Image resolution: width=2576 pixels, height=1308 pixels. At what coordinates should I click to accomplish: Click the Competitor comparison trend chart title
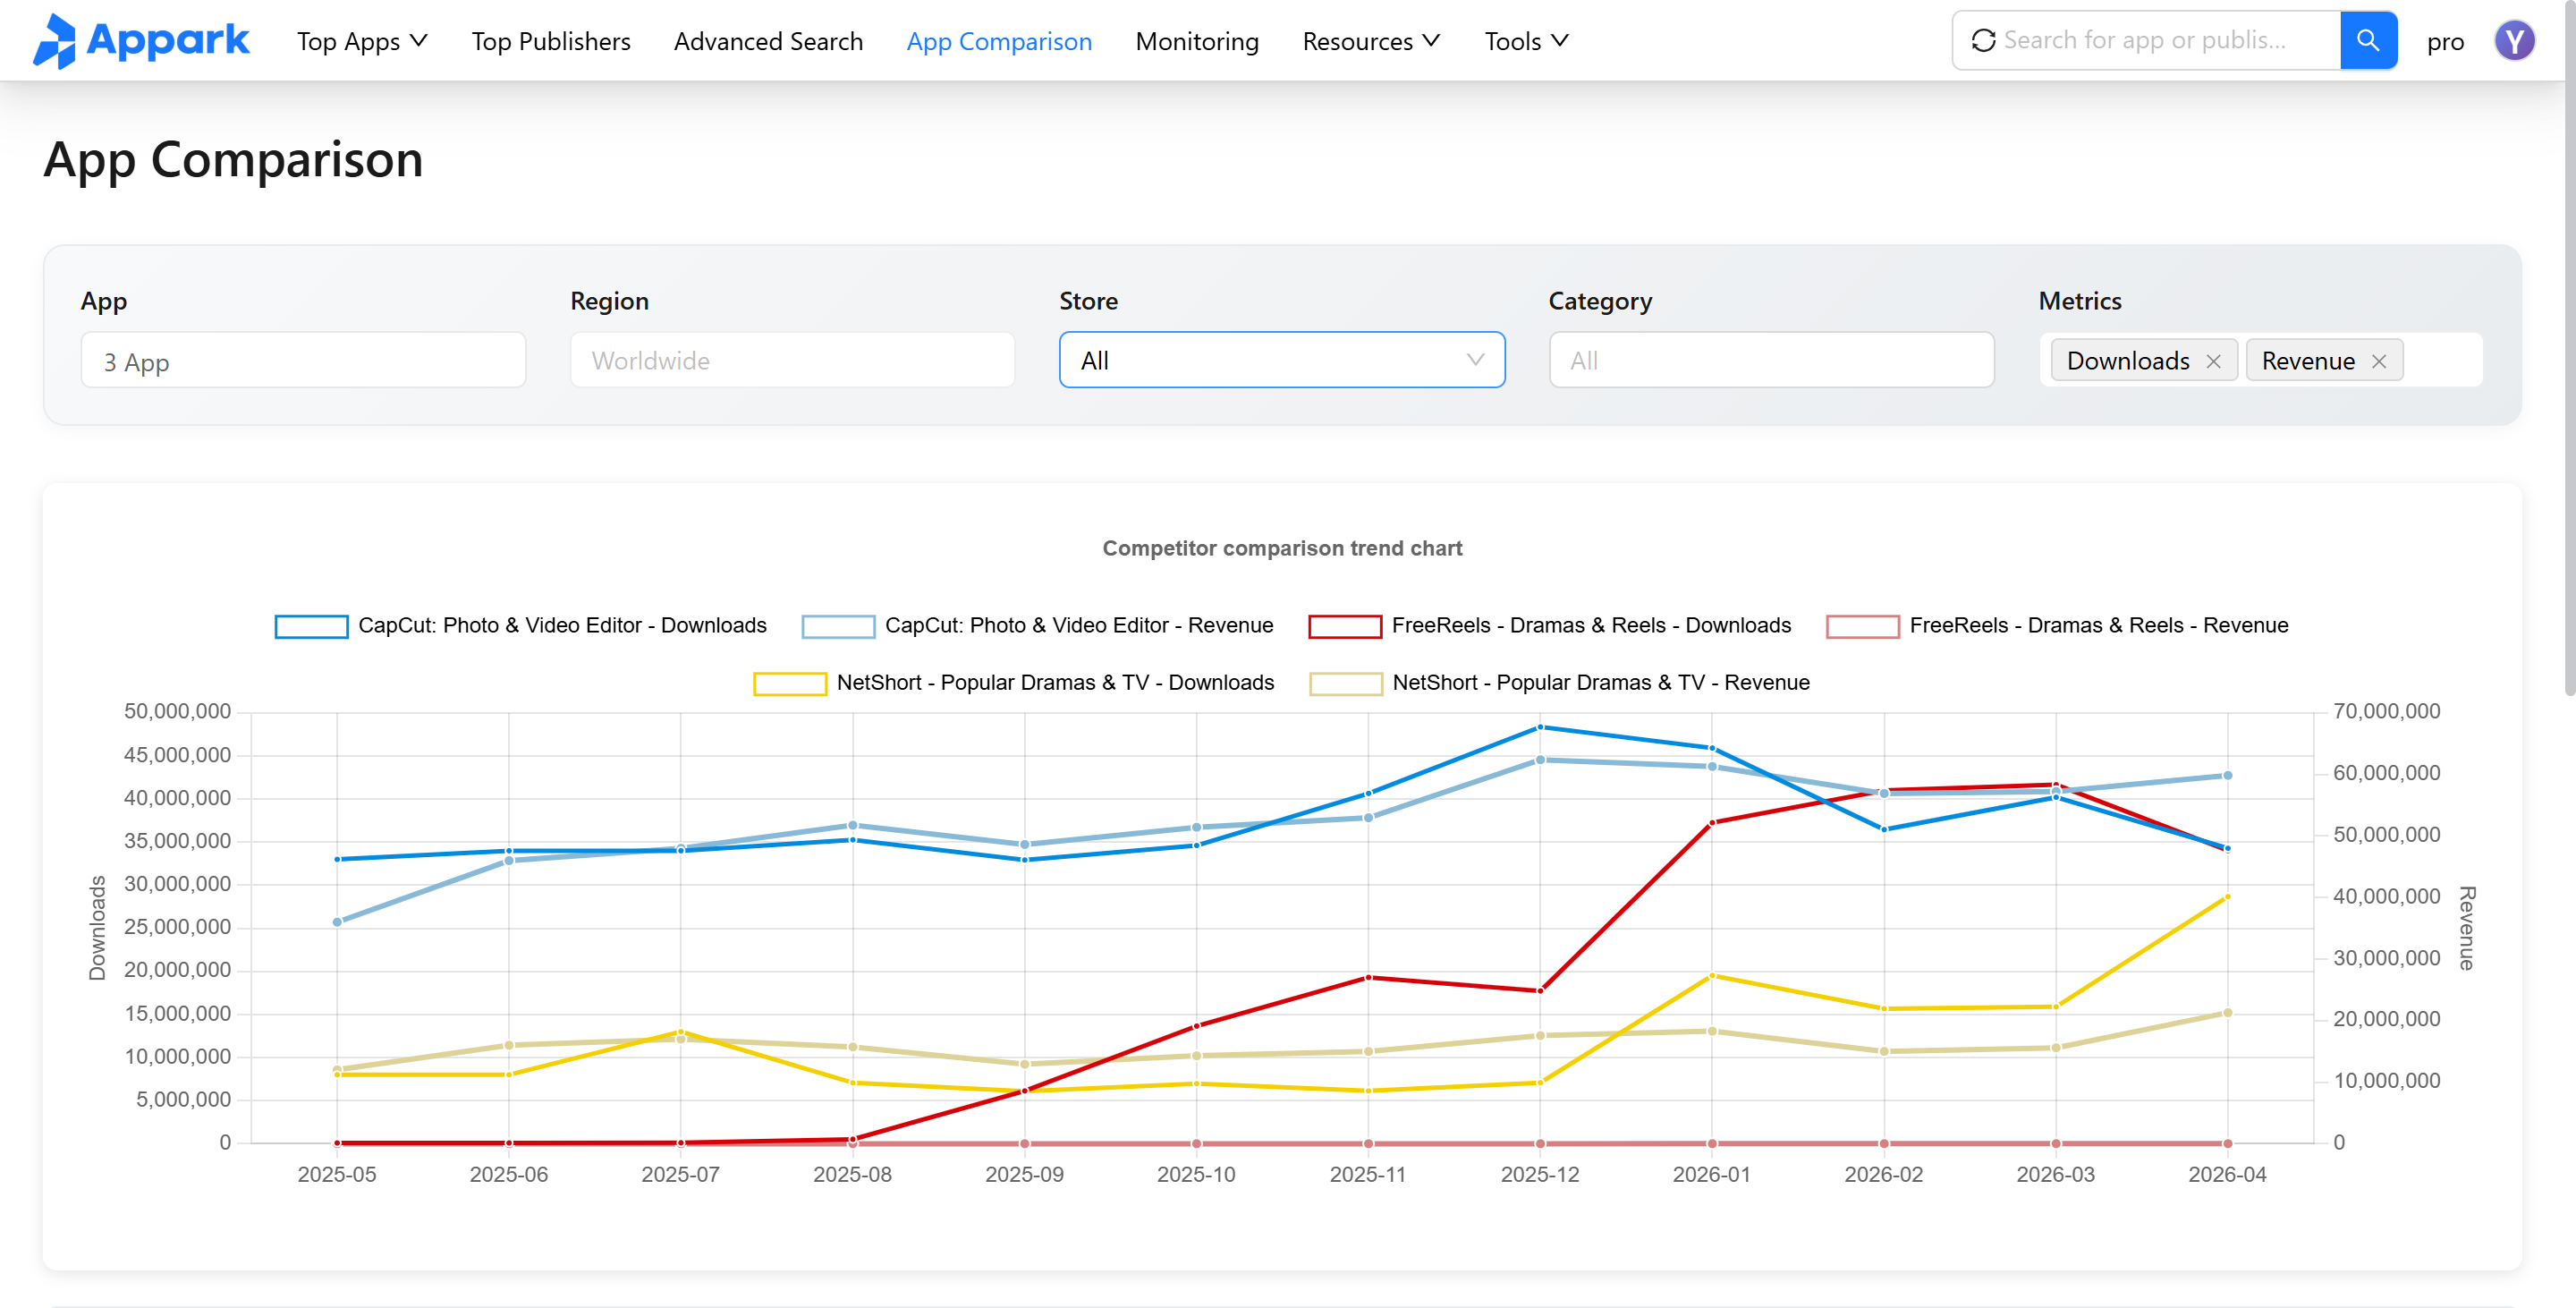tap(1282, 548)
